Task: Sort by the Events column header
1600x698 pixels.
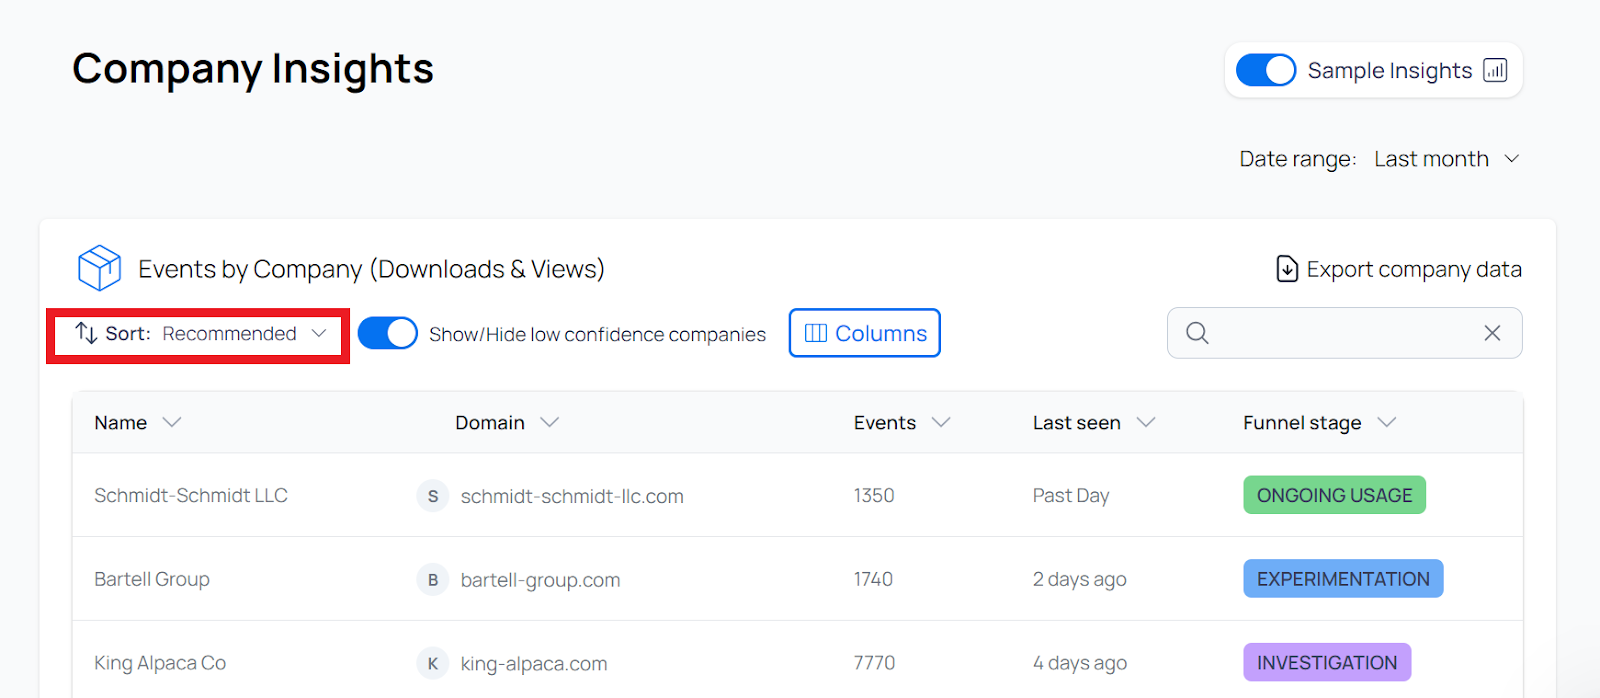Action: pyautogui.click(x=885, y=423)
